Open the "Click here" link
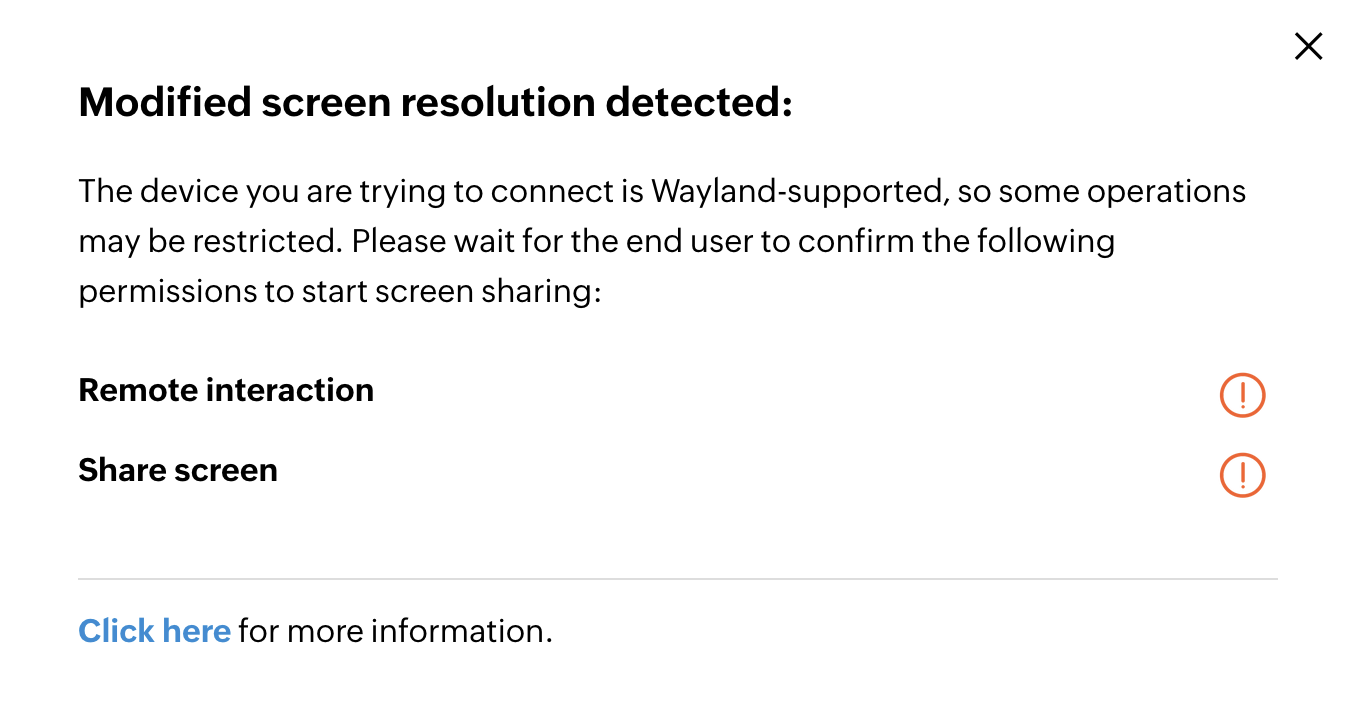This screenshot has width=1356, height=716. click(x=154, y=631)
